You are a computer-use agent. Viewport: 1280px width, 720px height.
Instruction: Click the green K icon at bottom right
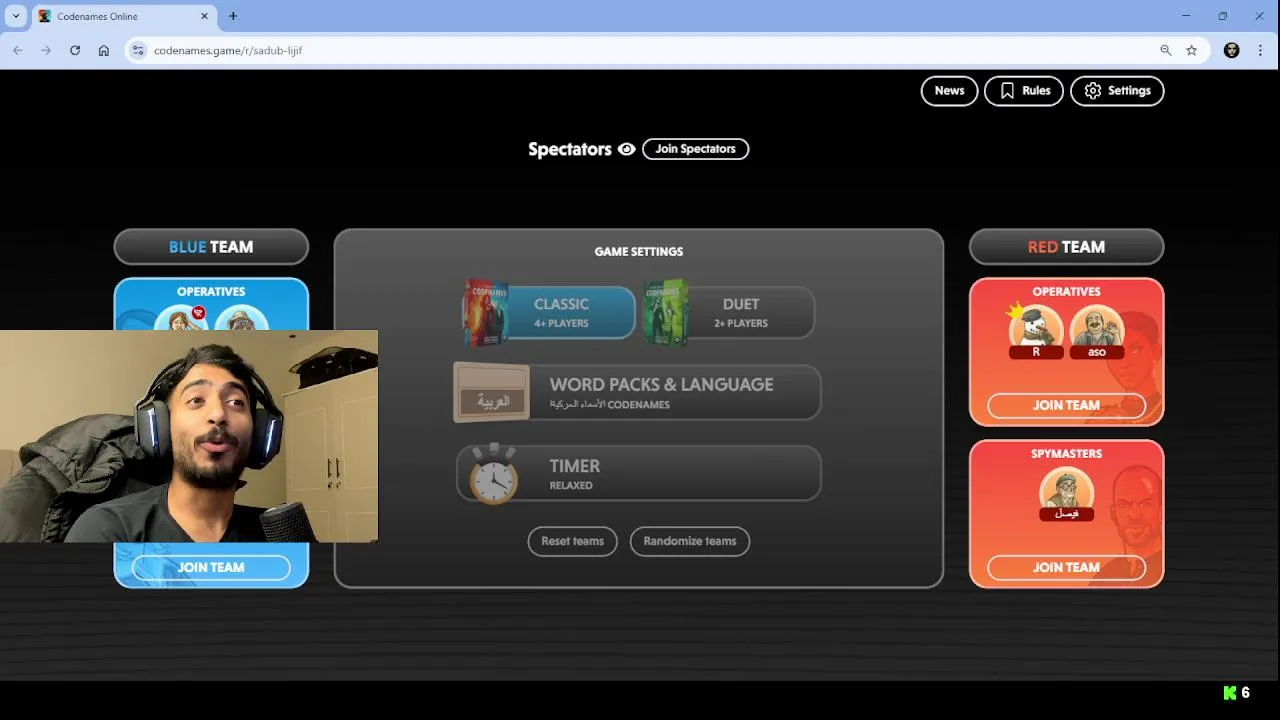point(1230,693)
